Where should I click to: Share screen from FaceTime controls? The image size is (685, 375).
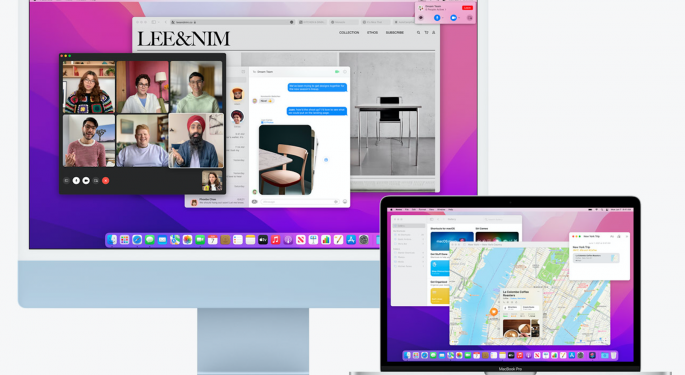pos(96,181)
